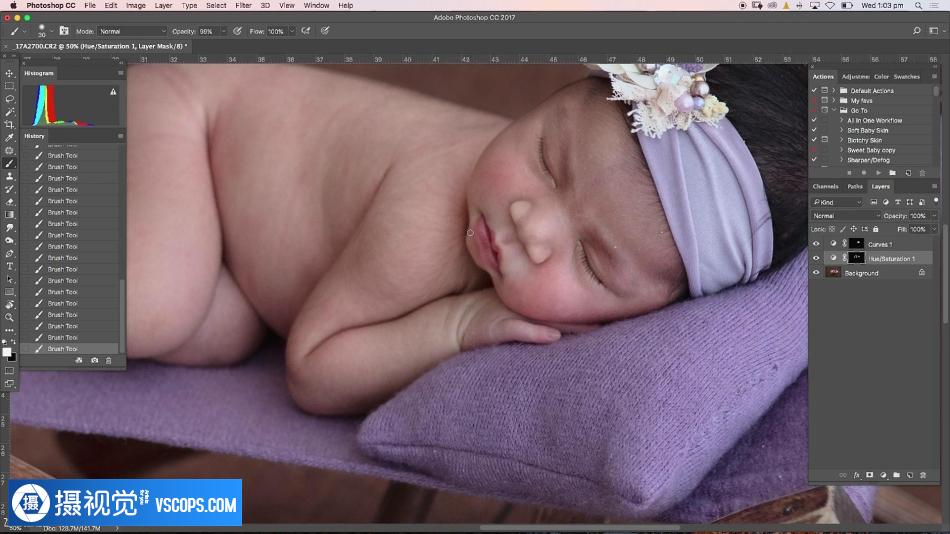This screenshot has height=534, width=950.
Task: Expand the Default Actions set
Action: click(x=834, y=90)
